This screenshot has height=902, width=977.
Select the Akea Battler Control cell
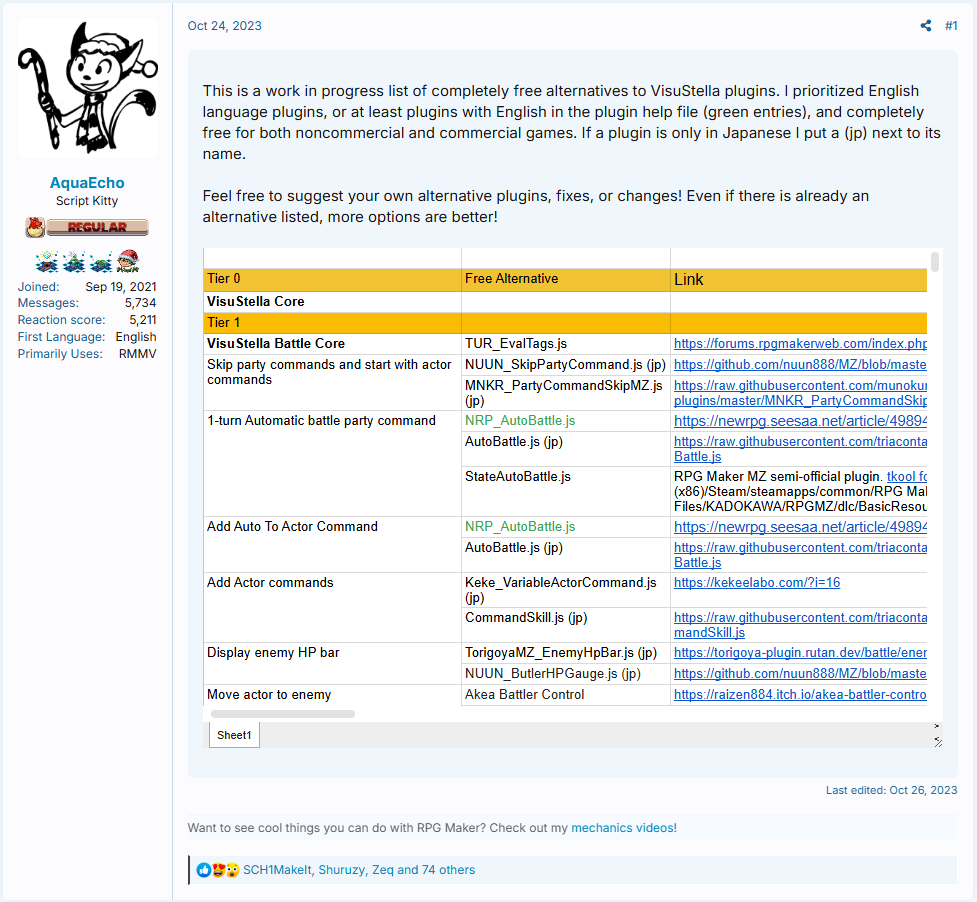[x=566, y=695]
